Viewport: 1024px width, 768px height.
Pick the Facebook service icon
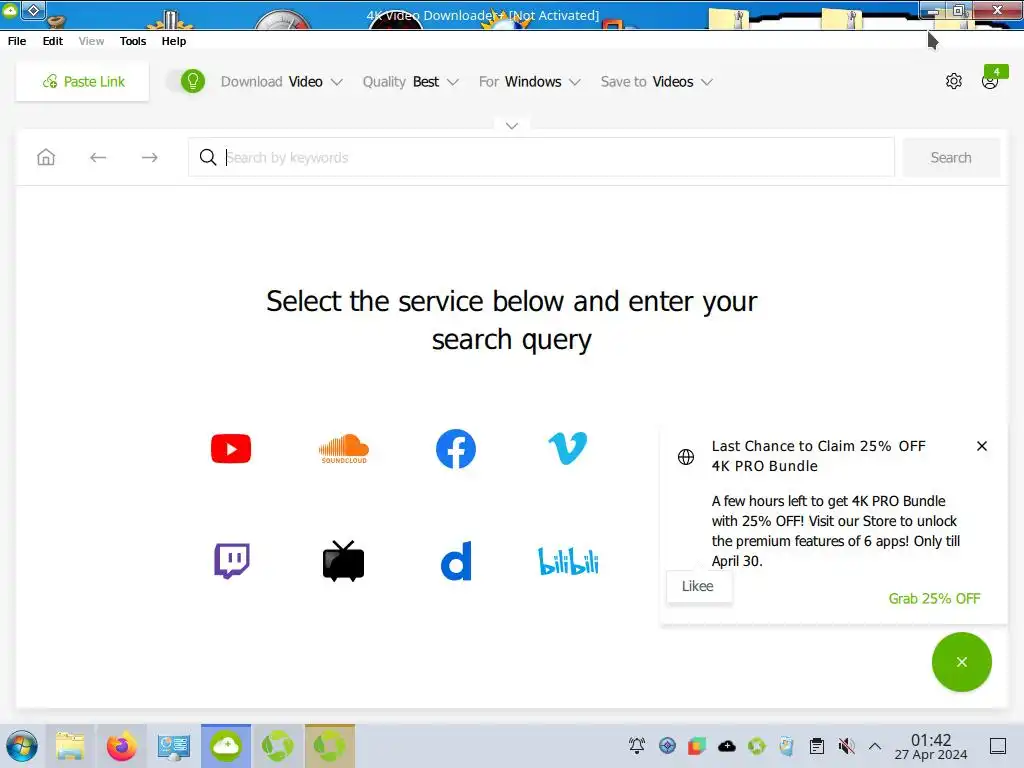456,449
